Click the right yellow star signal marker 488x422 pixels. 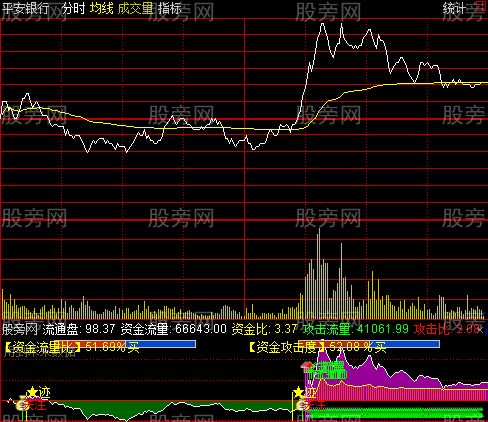tap(298, 392)
